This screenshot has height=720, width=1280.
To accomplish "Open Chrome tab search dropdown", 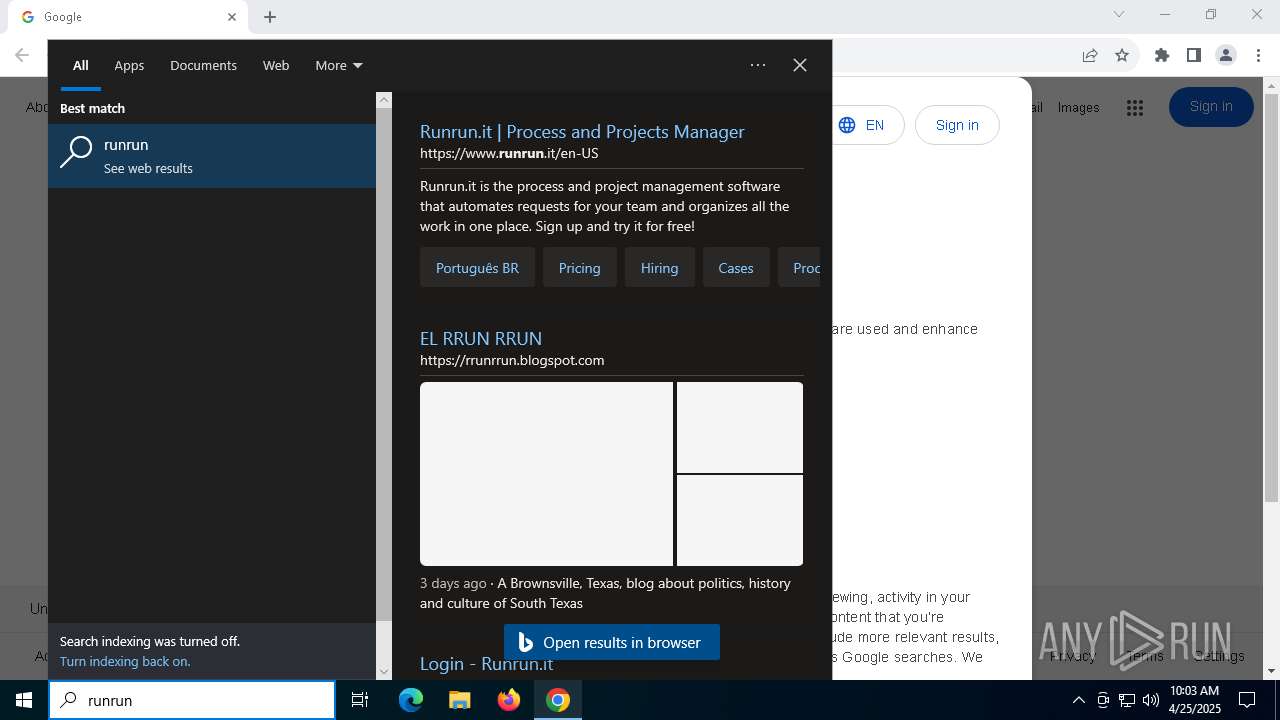I will pos(1119,15).
